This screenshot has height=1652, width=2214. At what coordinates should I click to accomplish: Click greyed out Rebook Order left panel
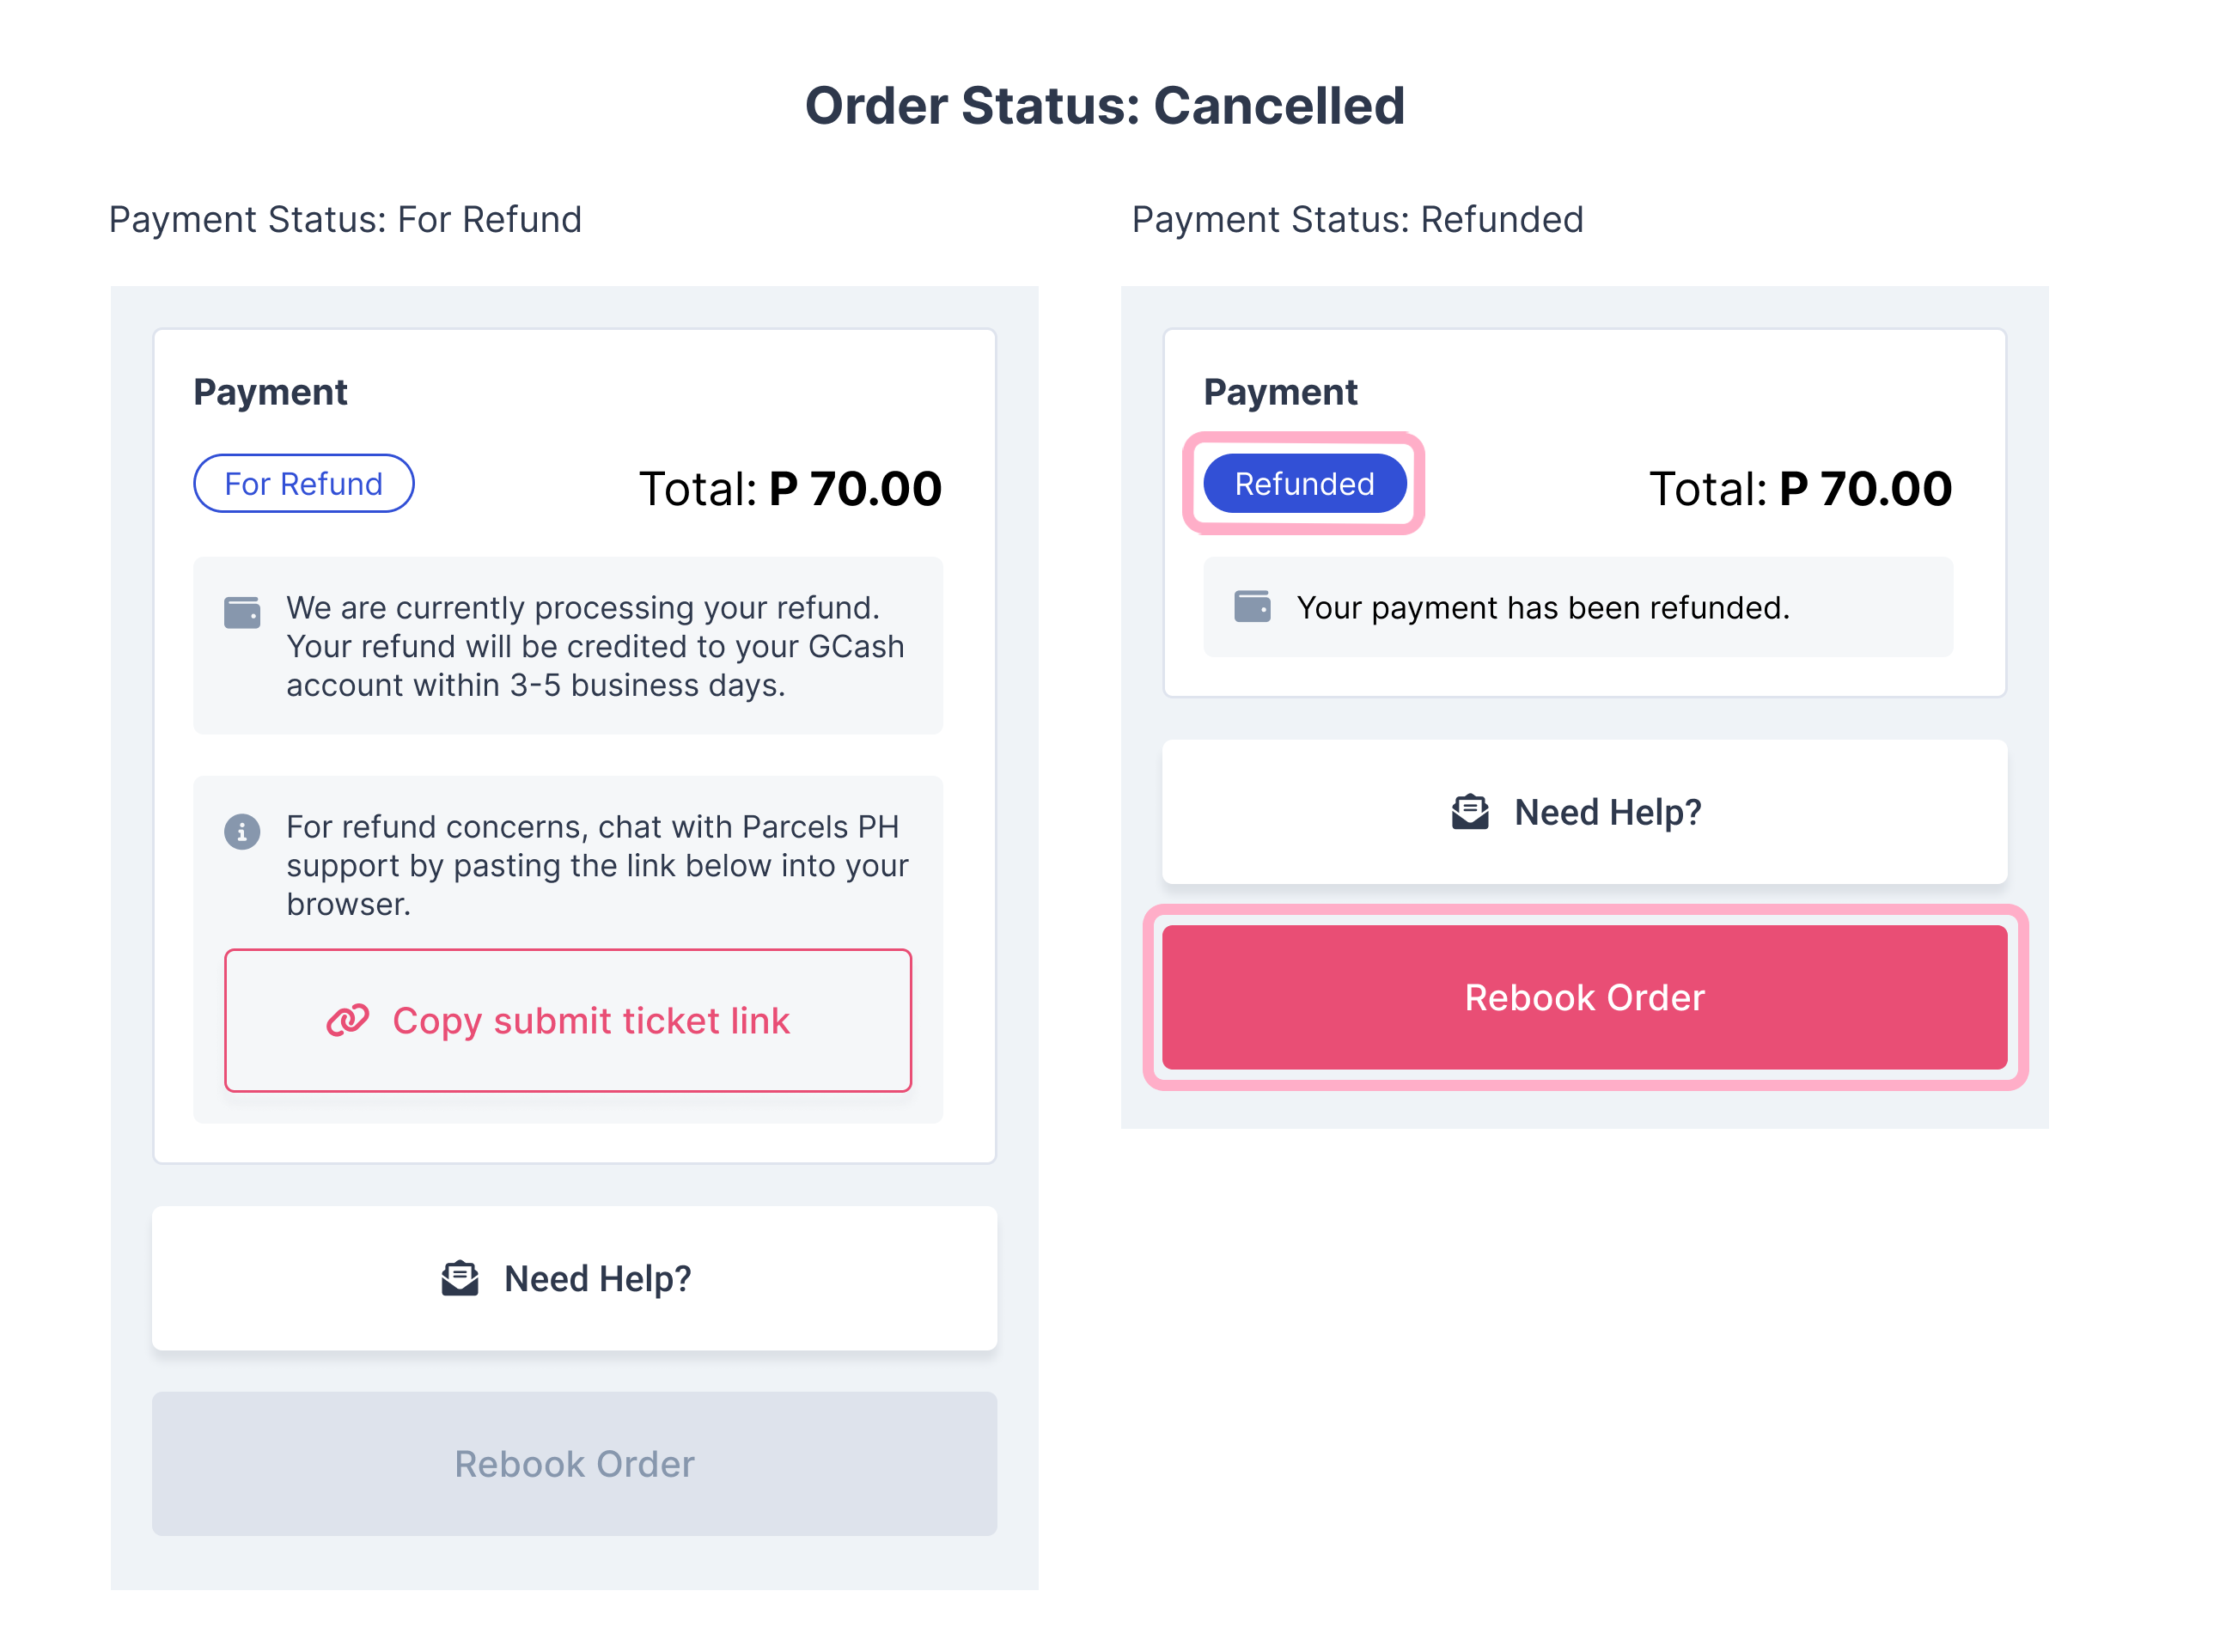point(574,1463)
